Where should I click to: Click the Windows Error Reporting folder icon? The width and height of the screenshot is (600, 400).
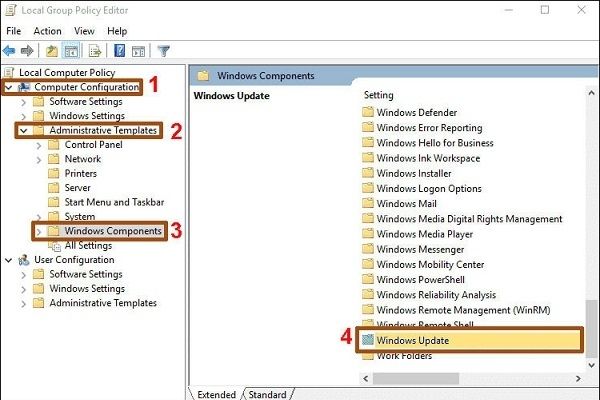pyautogui.click(x=368, y=127)
